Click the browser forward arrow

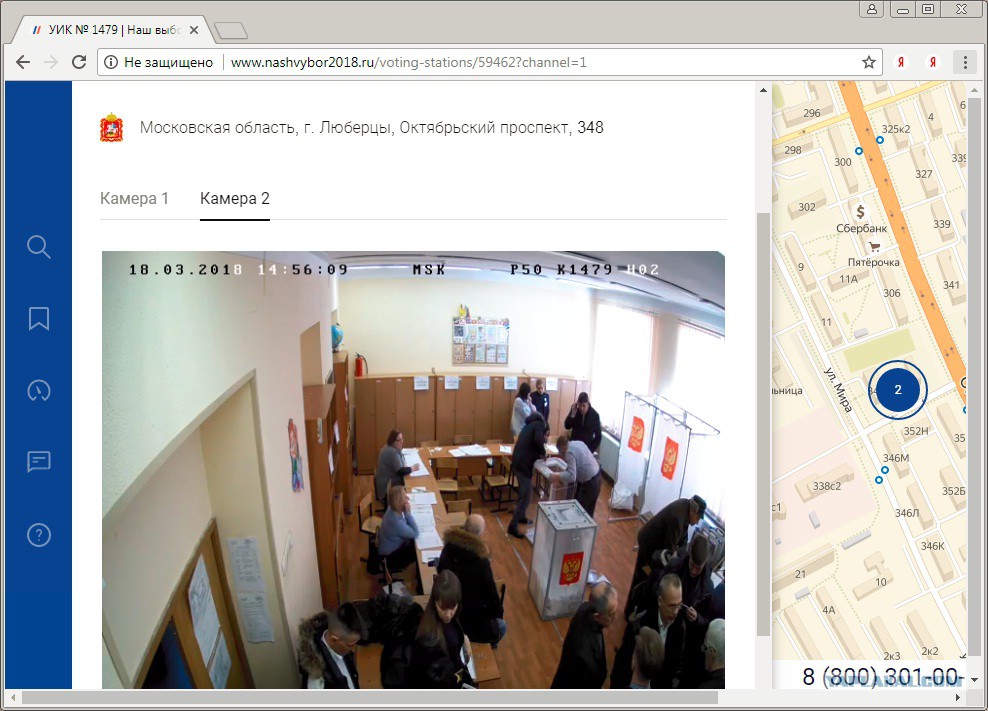point(51,62)
